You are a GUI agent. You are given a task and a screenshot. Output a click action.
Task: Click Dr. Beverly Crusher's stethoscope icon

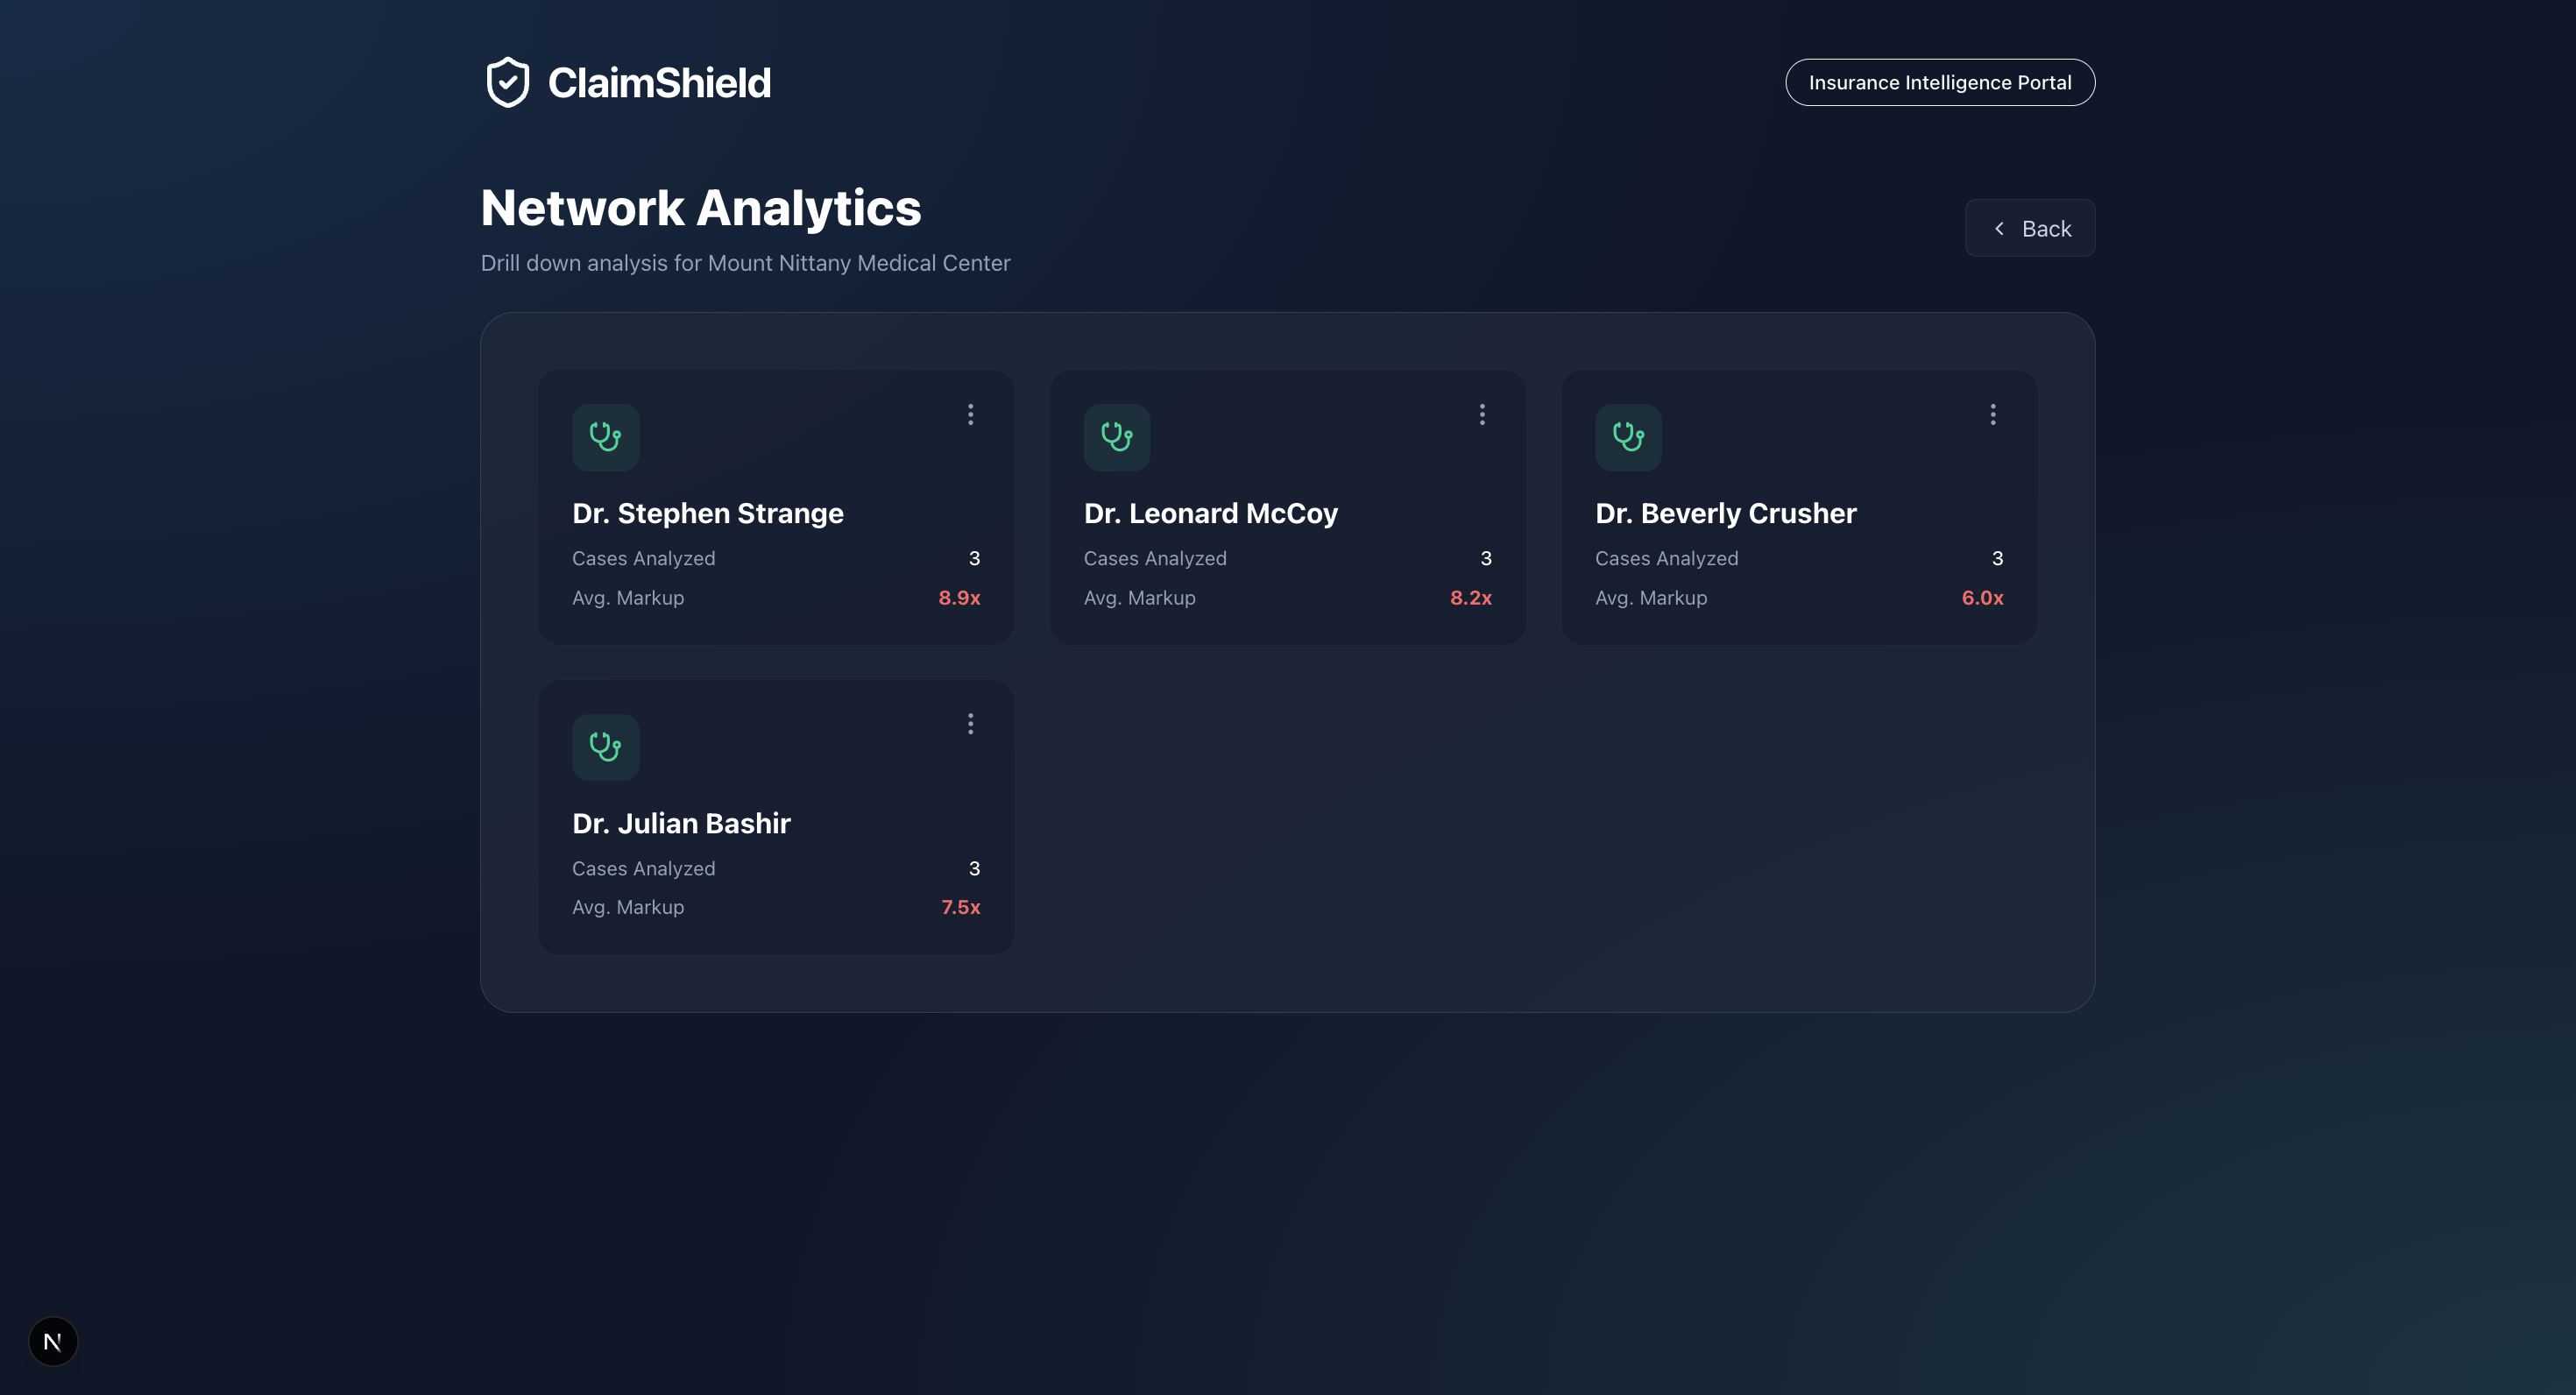[x=1628, y=437]
